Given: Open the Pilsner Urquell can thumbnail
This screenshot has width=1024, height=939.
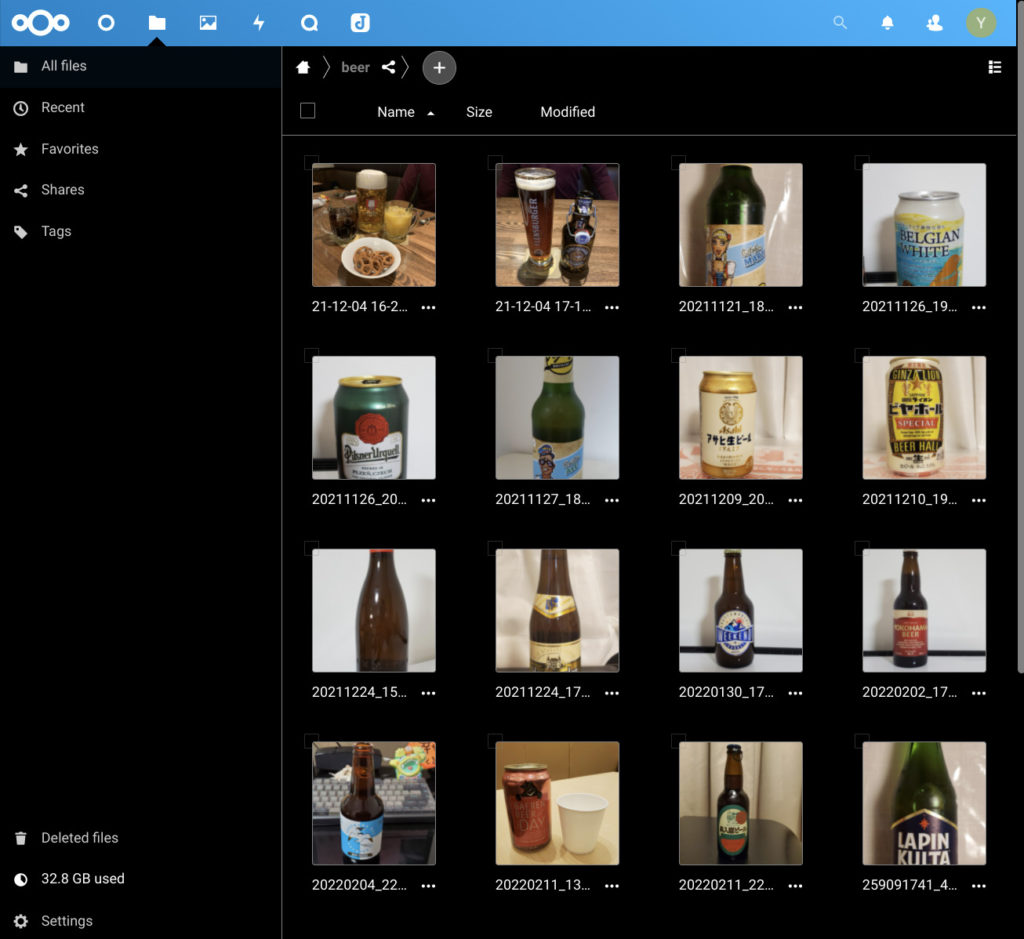Looking at the screenshot, I should tap(374, 417).
